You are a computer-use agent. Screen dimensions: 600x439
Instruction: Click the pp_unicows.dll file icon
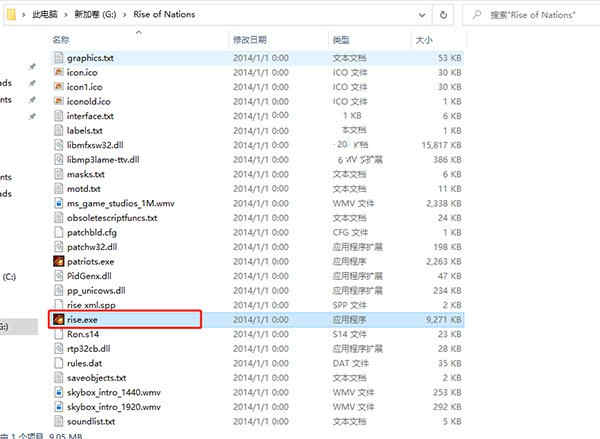point(59,290)
